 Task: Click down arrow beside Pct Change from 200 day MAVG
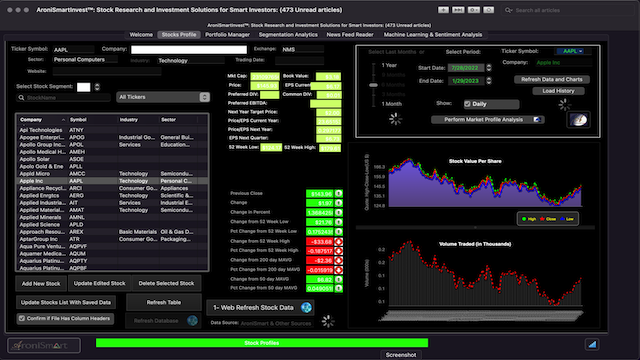tap(338, 270)
